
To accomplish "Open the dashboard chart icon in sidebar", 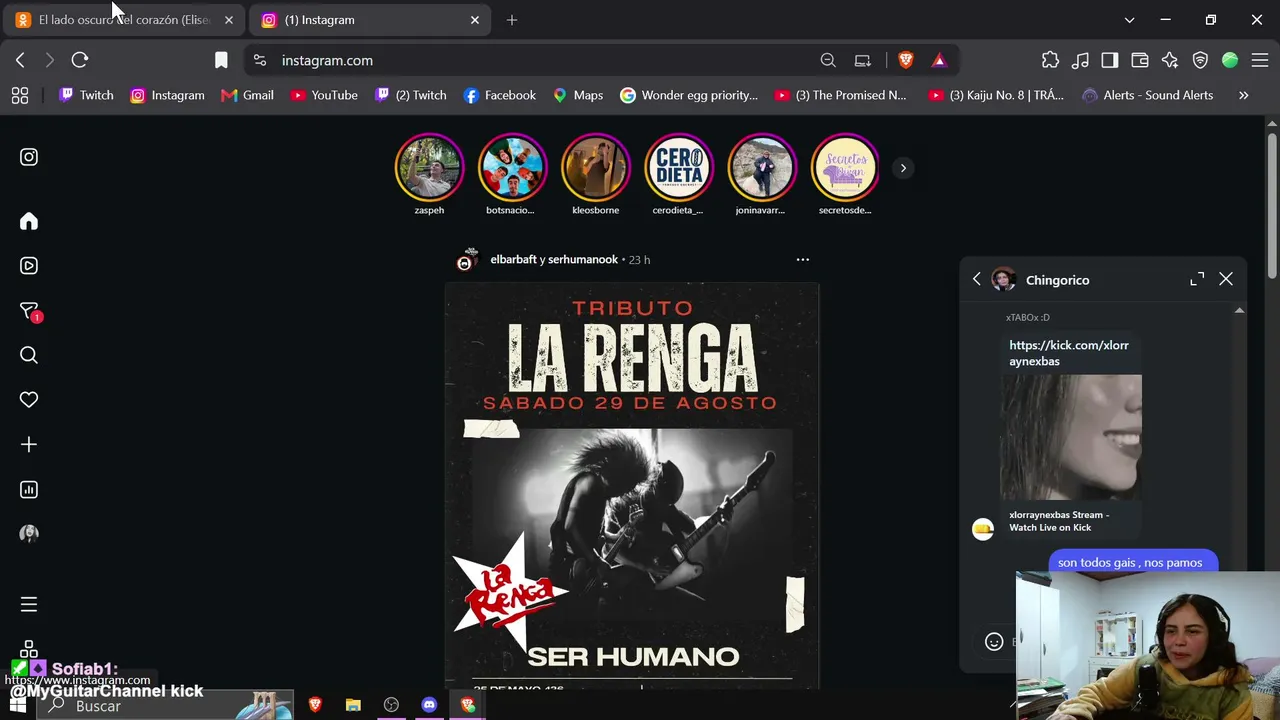I will (29, 490).
